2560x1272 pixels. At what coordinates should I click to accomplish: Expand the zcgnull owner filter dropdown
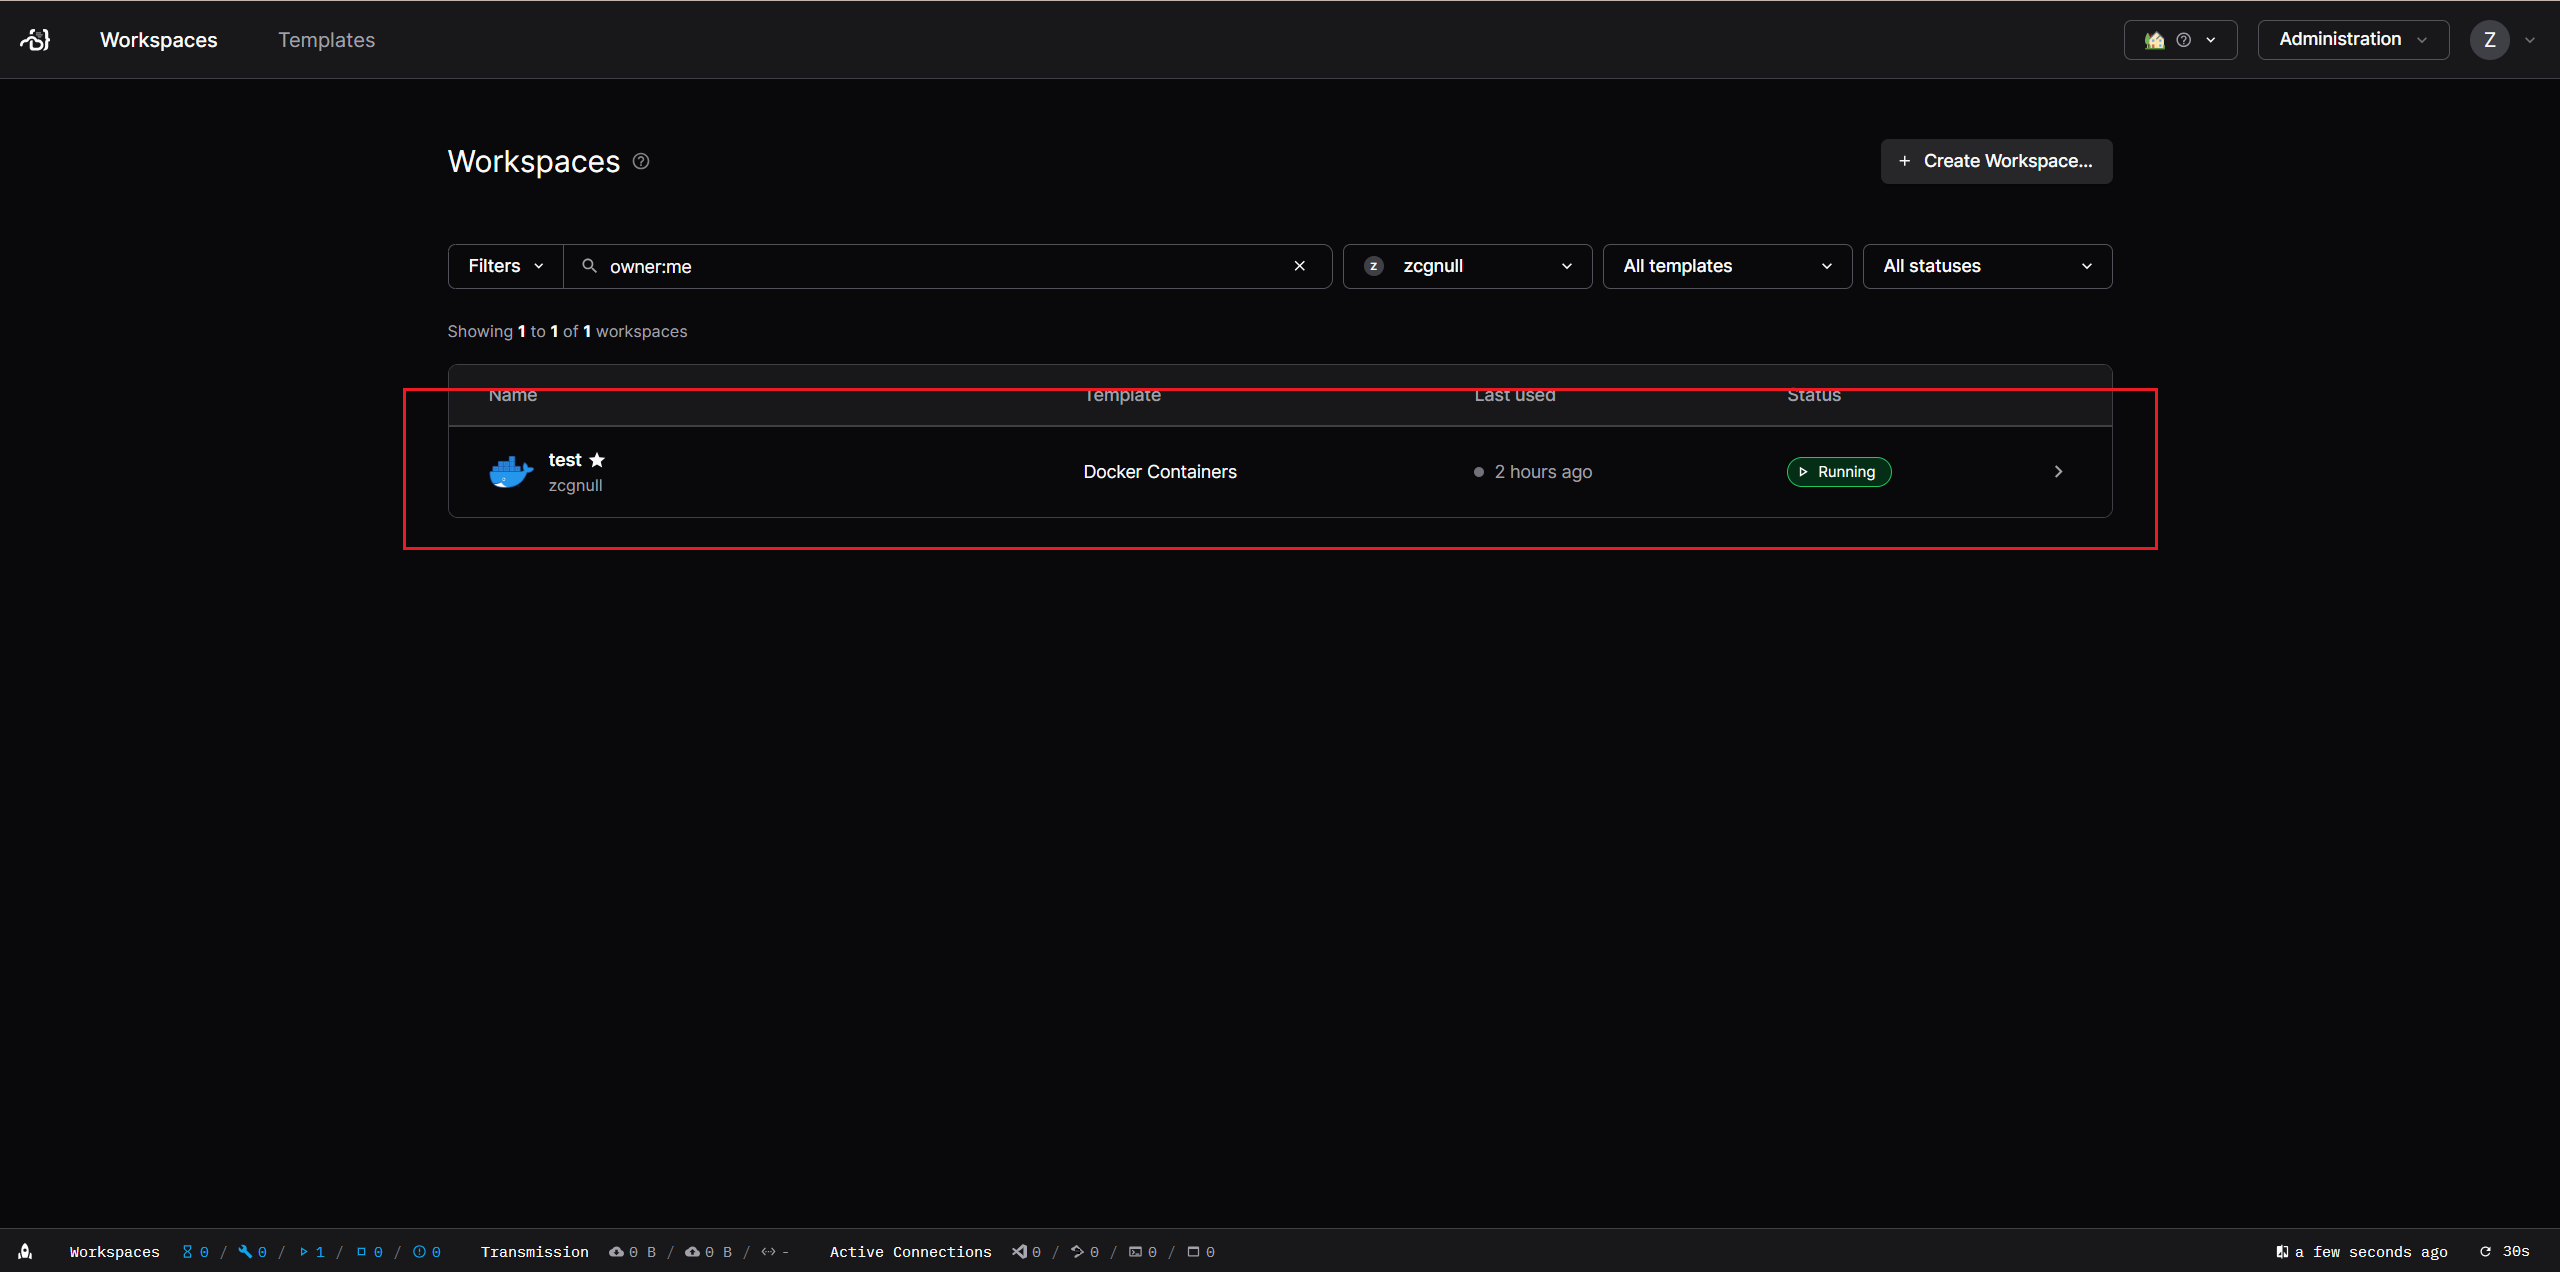click(1466, 266)
